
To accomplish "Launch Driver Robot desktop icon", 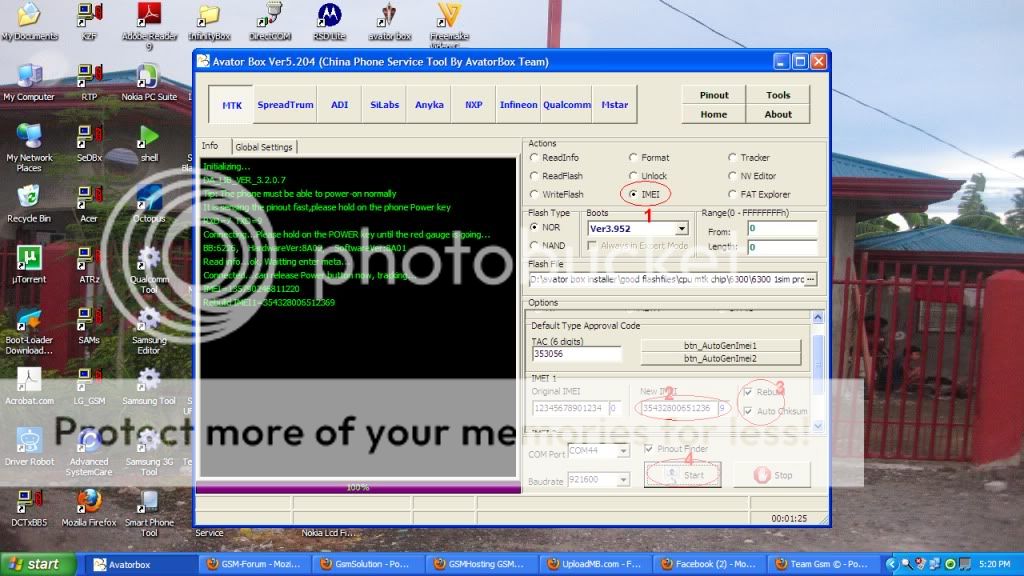I will [29, 441].
